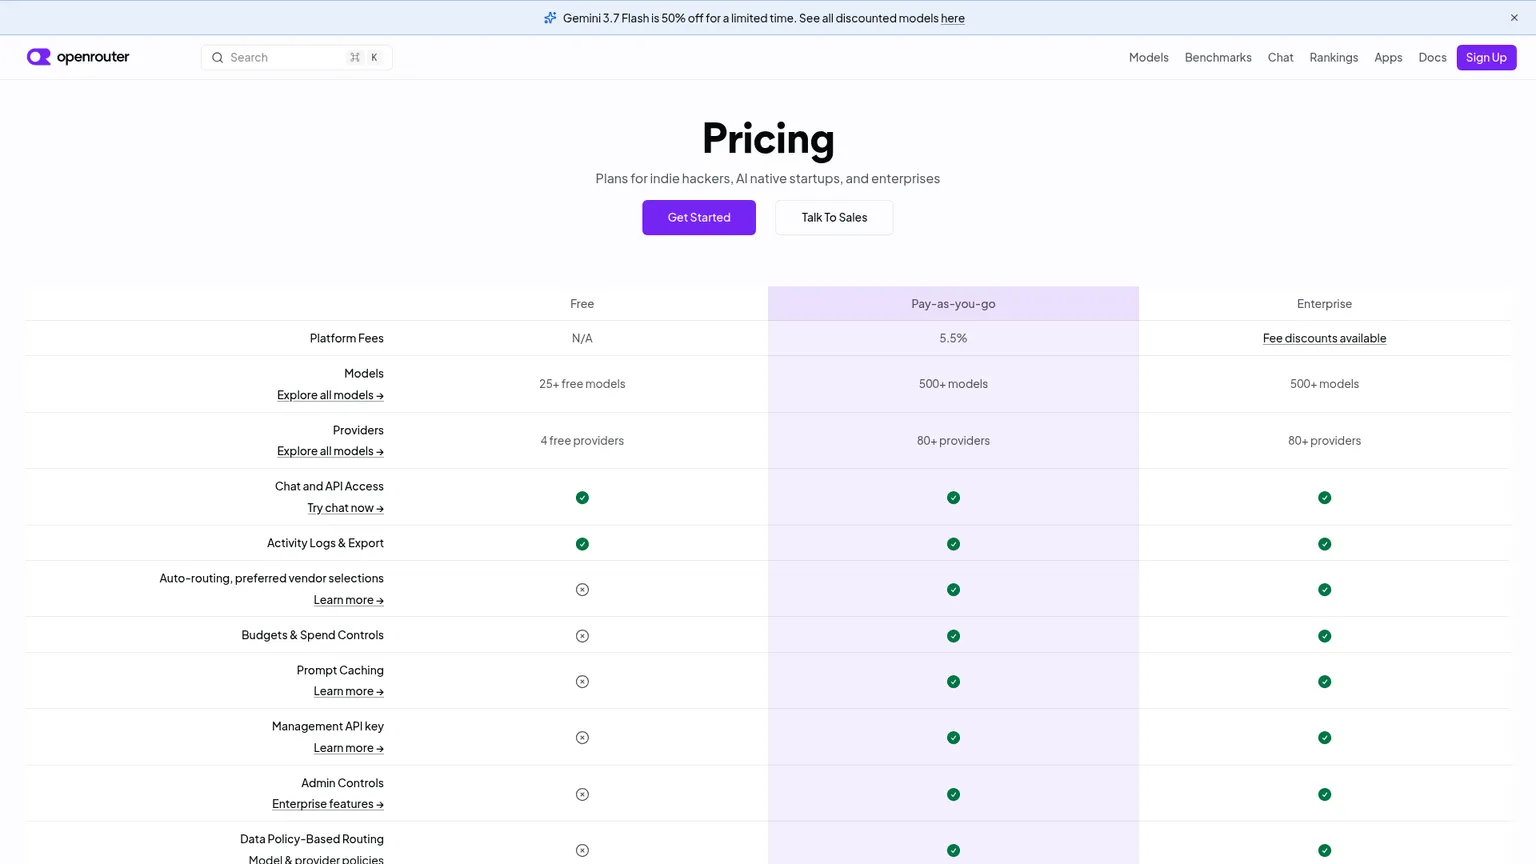Screen dimensions: 1536x864
Task: Click the Talk To Sales button
Action: (x=834, y=218)
